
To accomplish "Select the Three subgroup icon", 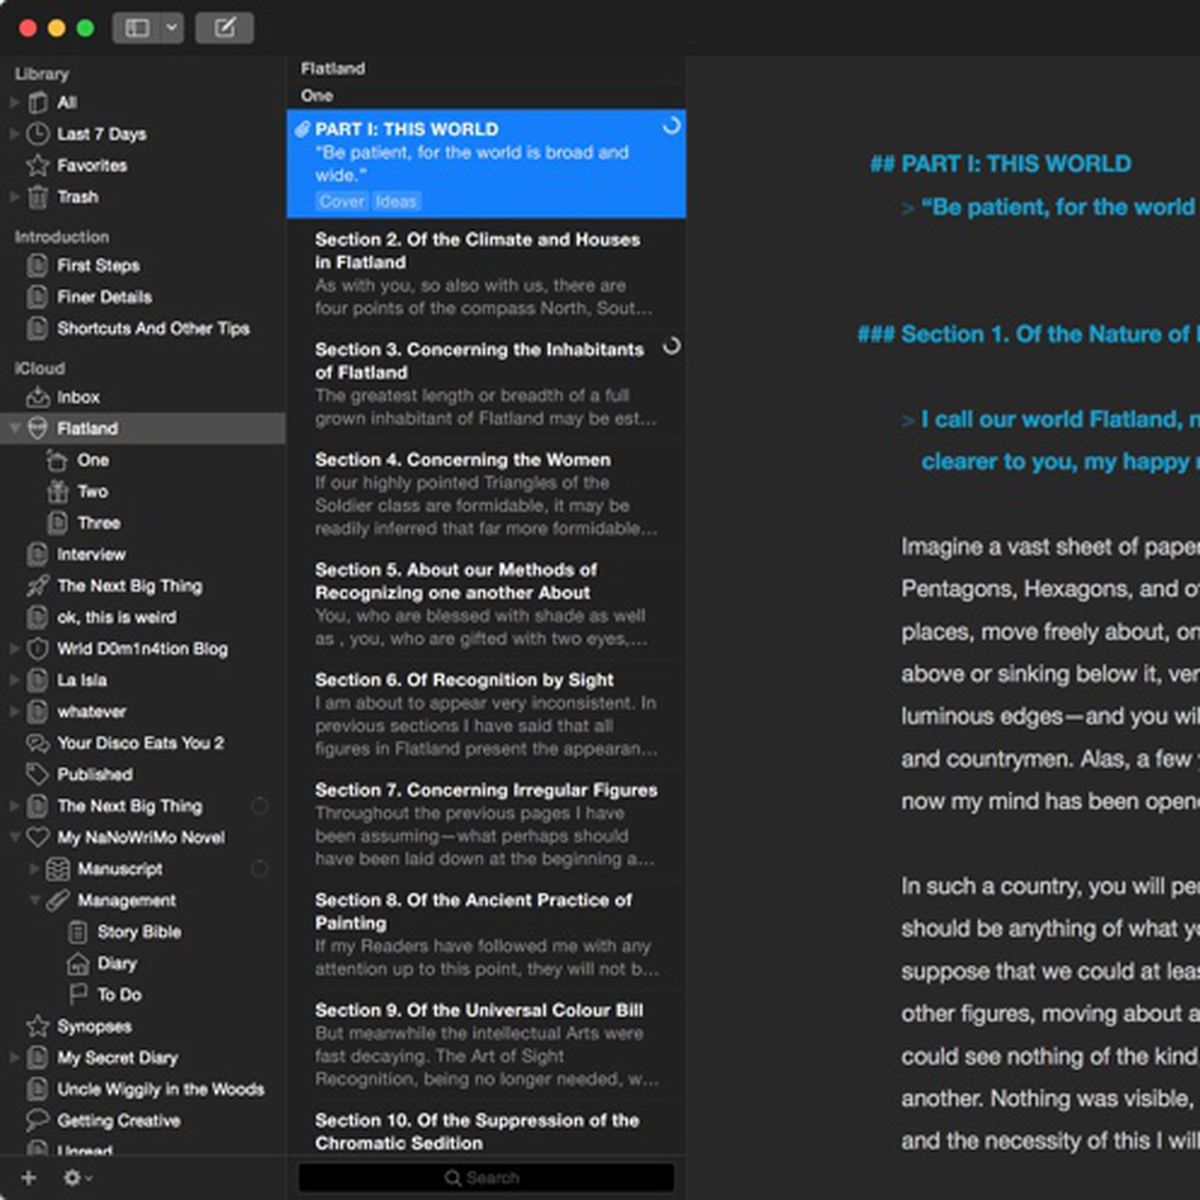I will point(57,523).
